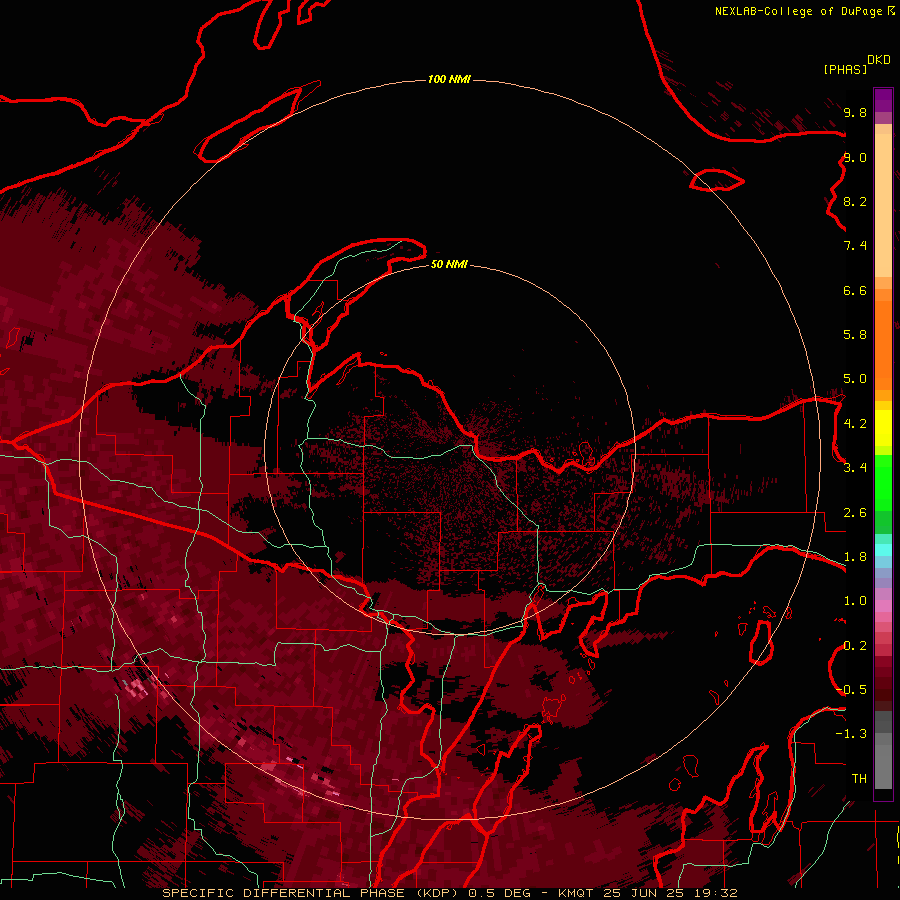Click the NEXLAB-College of DuPage label
This screenshot has width=900, height=900.
click(x=798, y=11)
